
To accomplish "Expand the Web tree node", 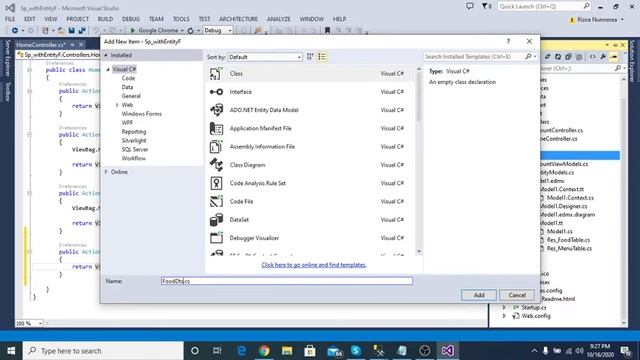I will click(117, 105).
